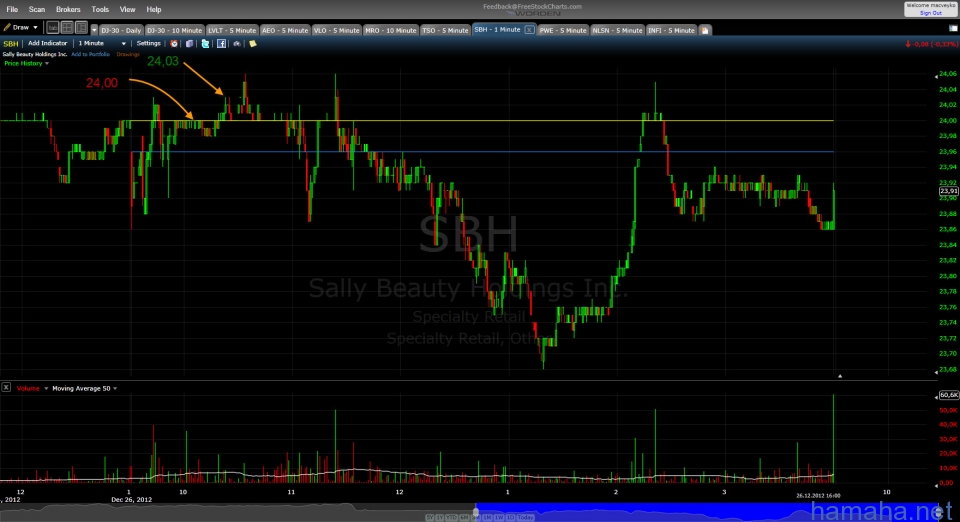The width and height of the screenshot is (960, 522).
Task: Open the MRO - 10 Minute tab
Action: (391, 30)
